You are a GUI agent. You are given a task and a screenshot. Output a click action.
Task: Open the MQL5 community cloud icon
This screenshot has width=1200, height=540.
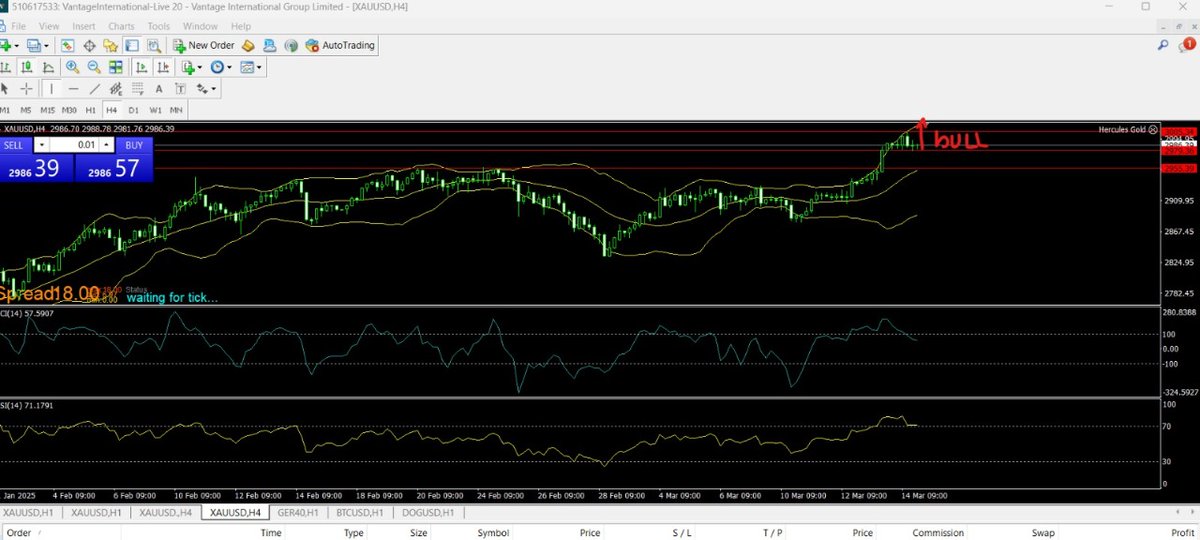coord(269,45)
